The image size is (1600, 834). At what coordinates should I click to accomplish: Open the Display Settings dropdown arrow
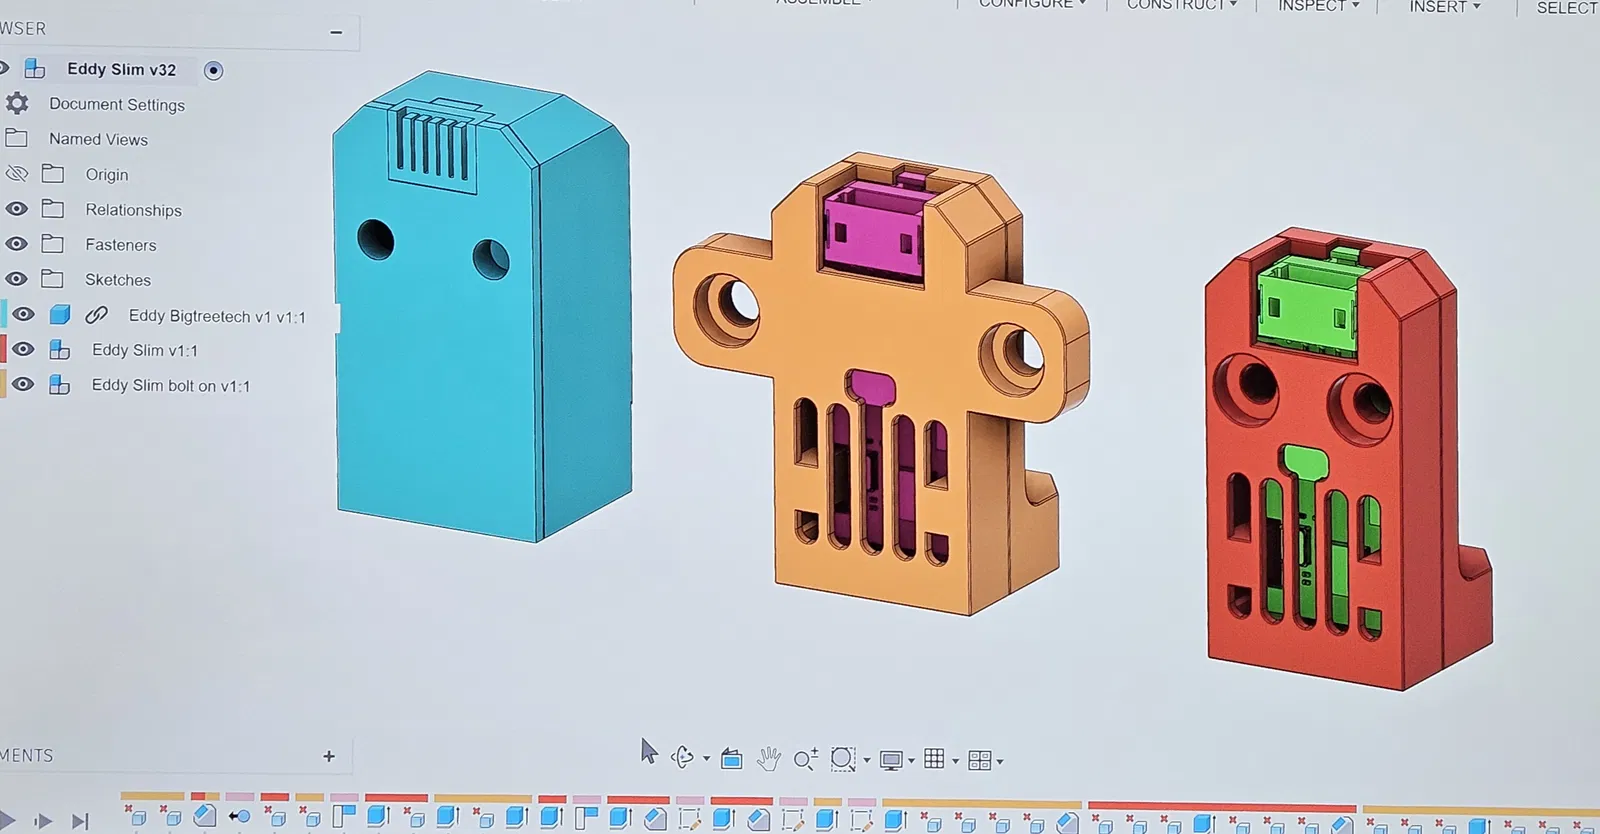pyautogui.click(x=911, y=761)
